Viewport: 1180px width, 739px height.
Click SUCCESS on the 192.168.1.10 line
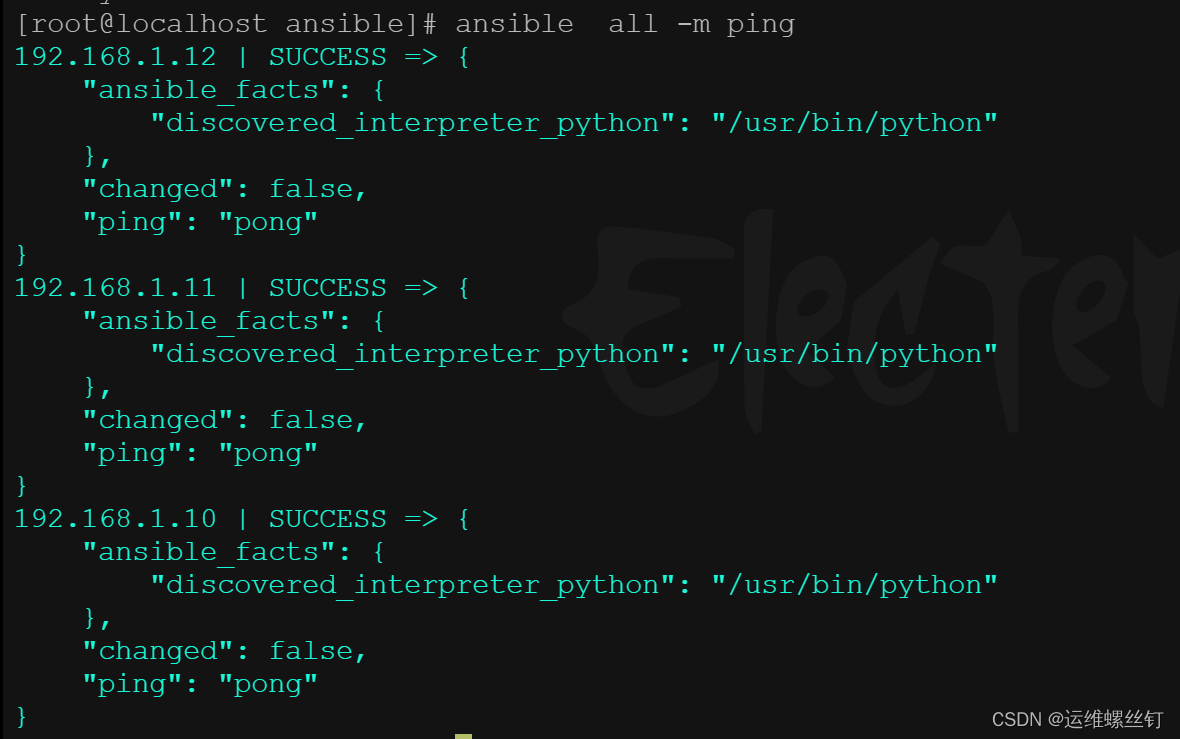[327, 519]
